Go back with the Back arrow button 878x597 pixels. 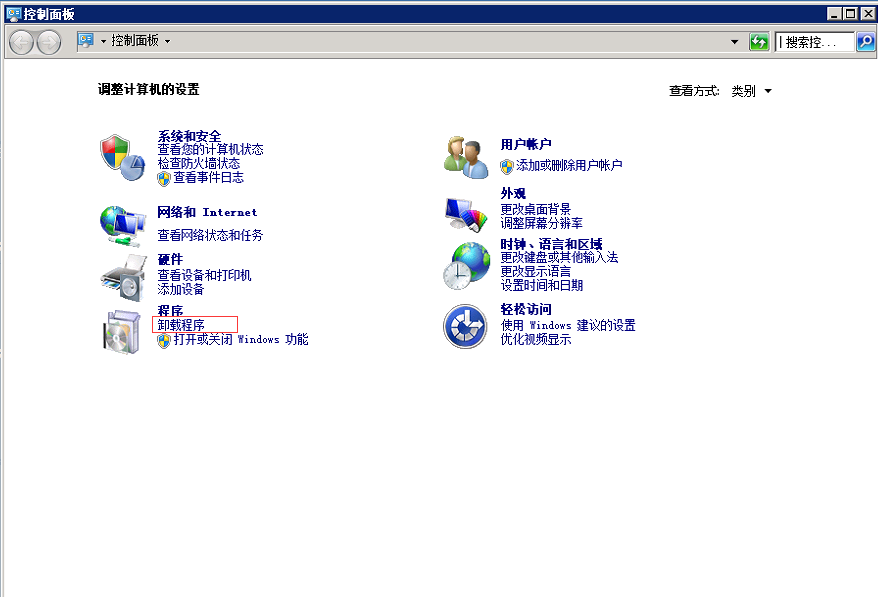coord(21,42)
